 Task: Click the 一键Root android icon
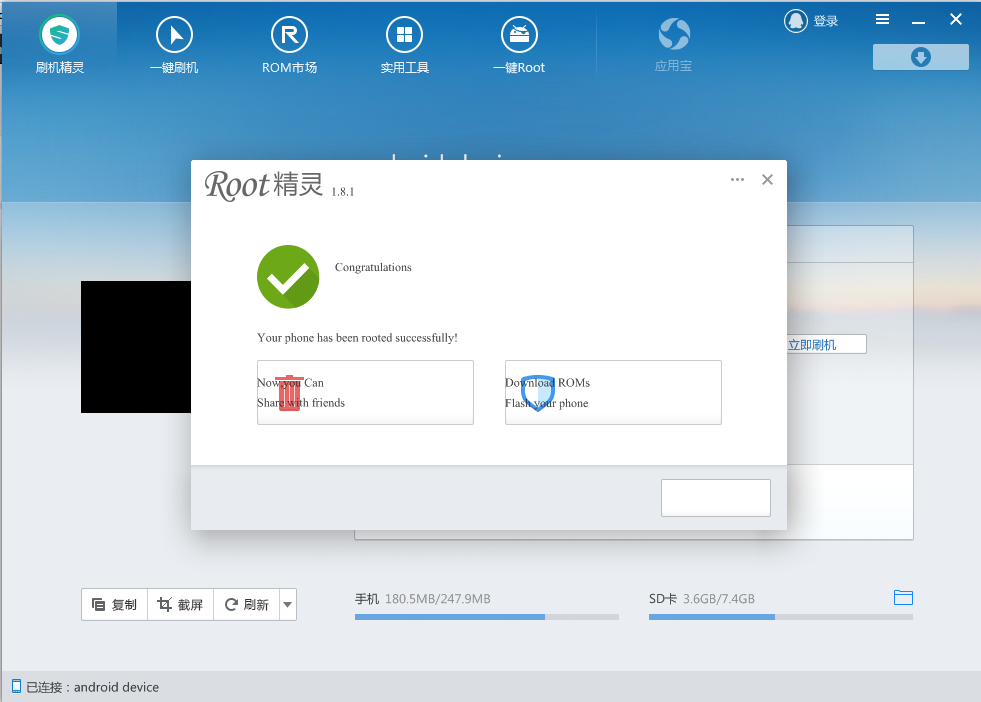click(x=519, y=37)
